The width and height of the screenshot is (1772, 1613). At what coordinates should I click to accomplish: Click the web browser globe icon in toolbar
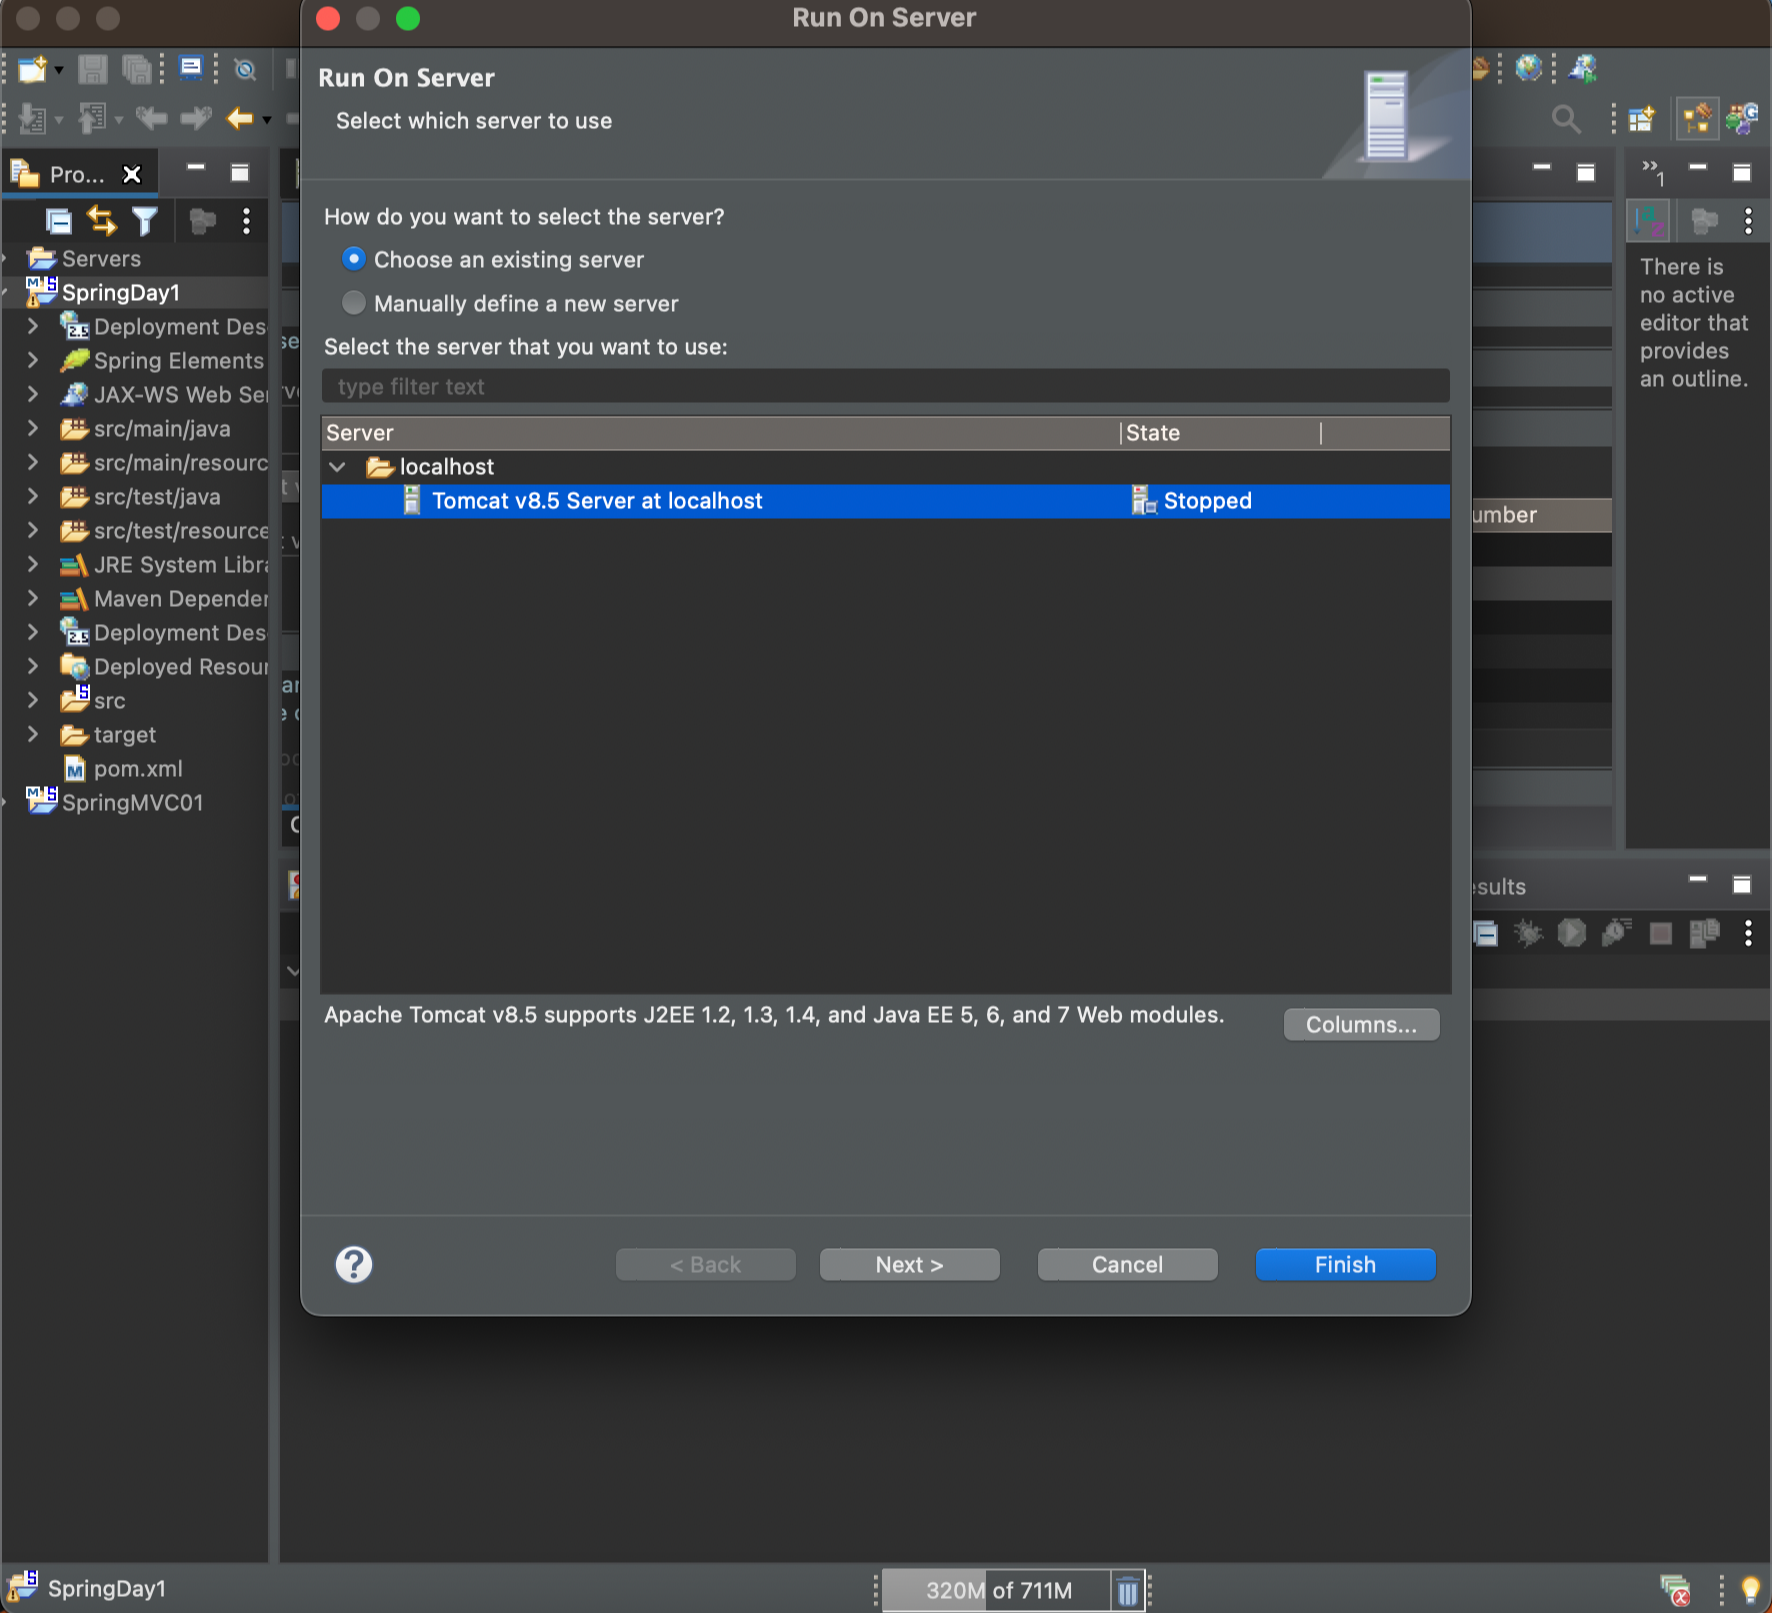[1528, 68]
